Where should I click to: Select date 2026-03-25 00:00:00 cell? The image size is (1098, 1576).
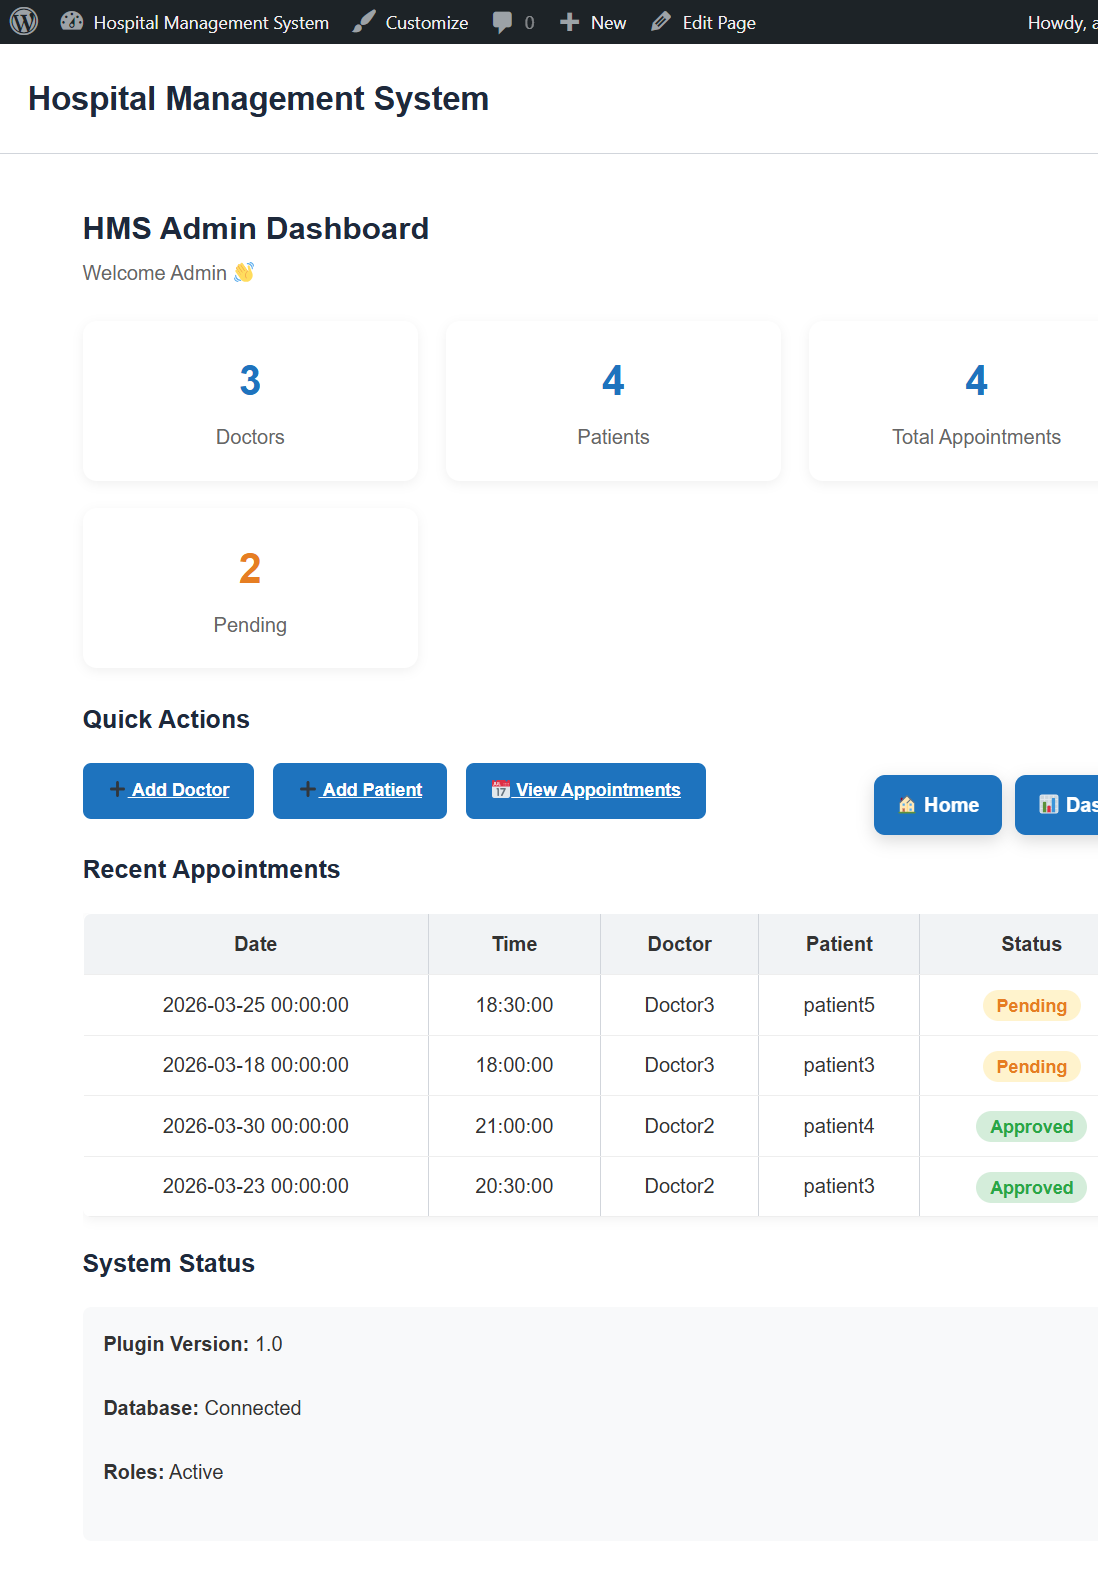point(256,1005)
